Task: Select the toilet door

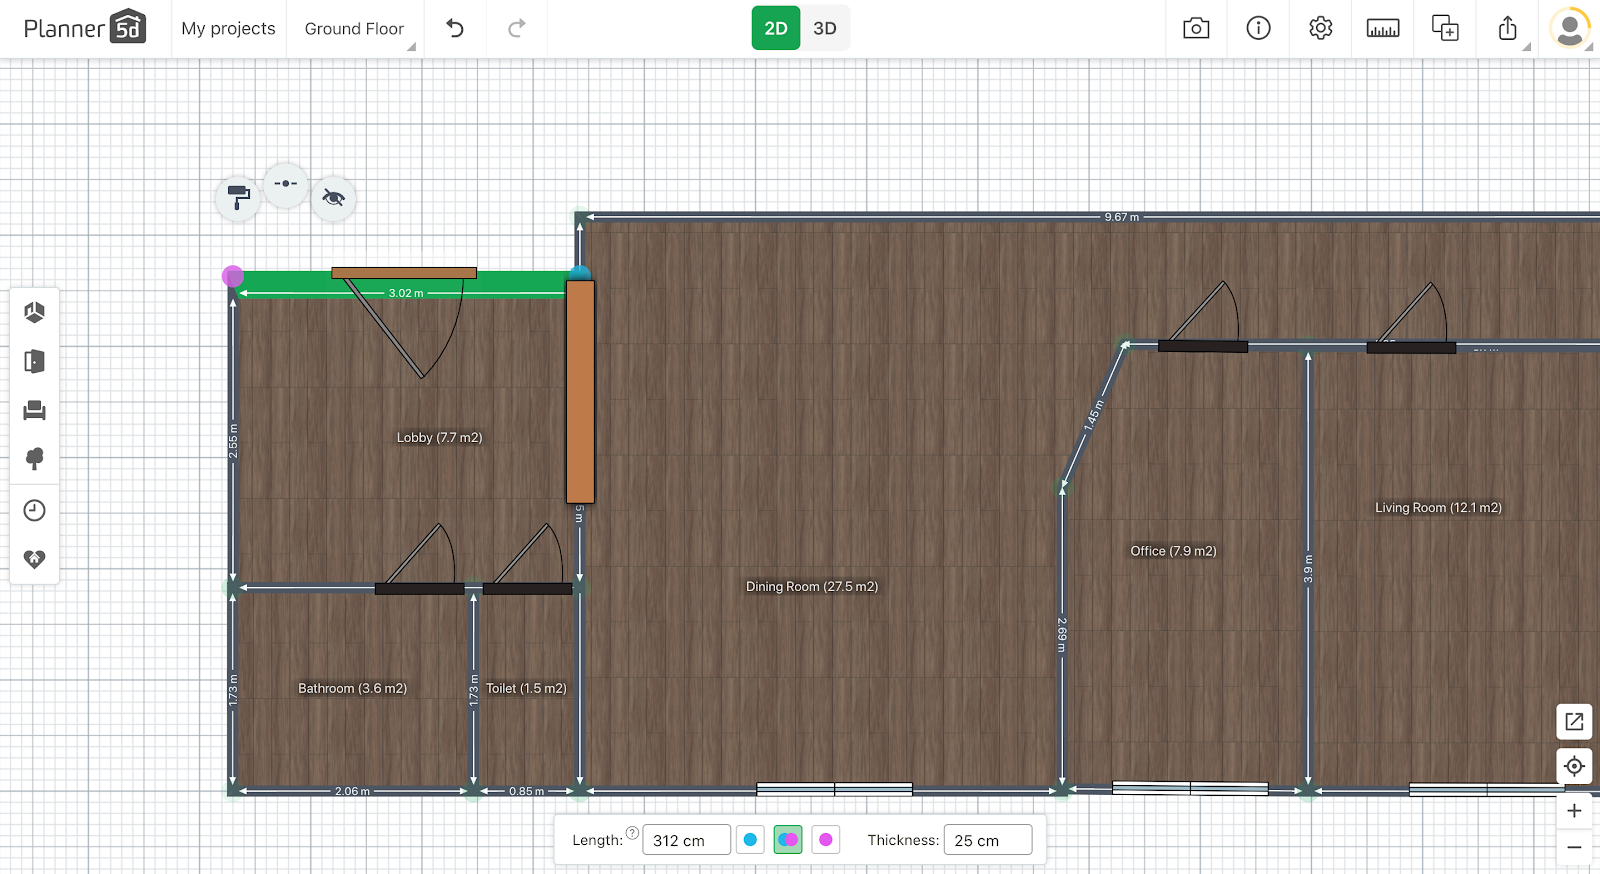Action: [x=527, y=589]
